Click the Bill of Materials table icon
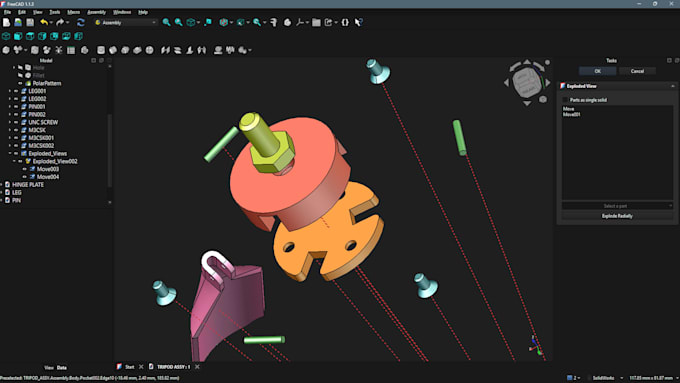The image size is (680, 383). pyautogui.click(x=71, y=50)
